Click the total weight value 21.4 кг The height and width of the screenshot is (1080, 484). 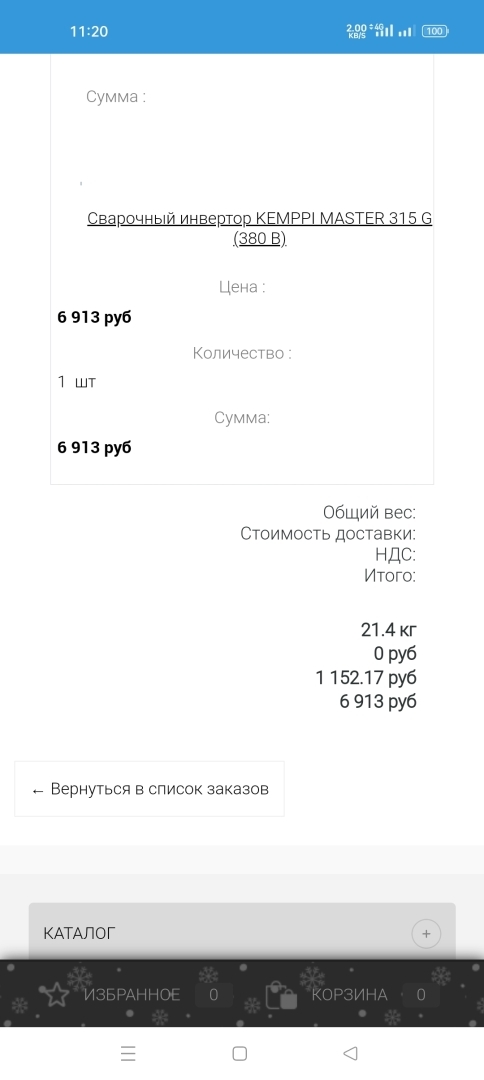pyautogui.click(x=389, y=630)
